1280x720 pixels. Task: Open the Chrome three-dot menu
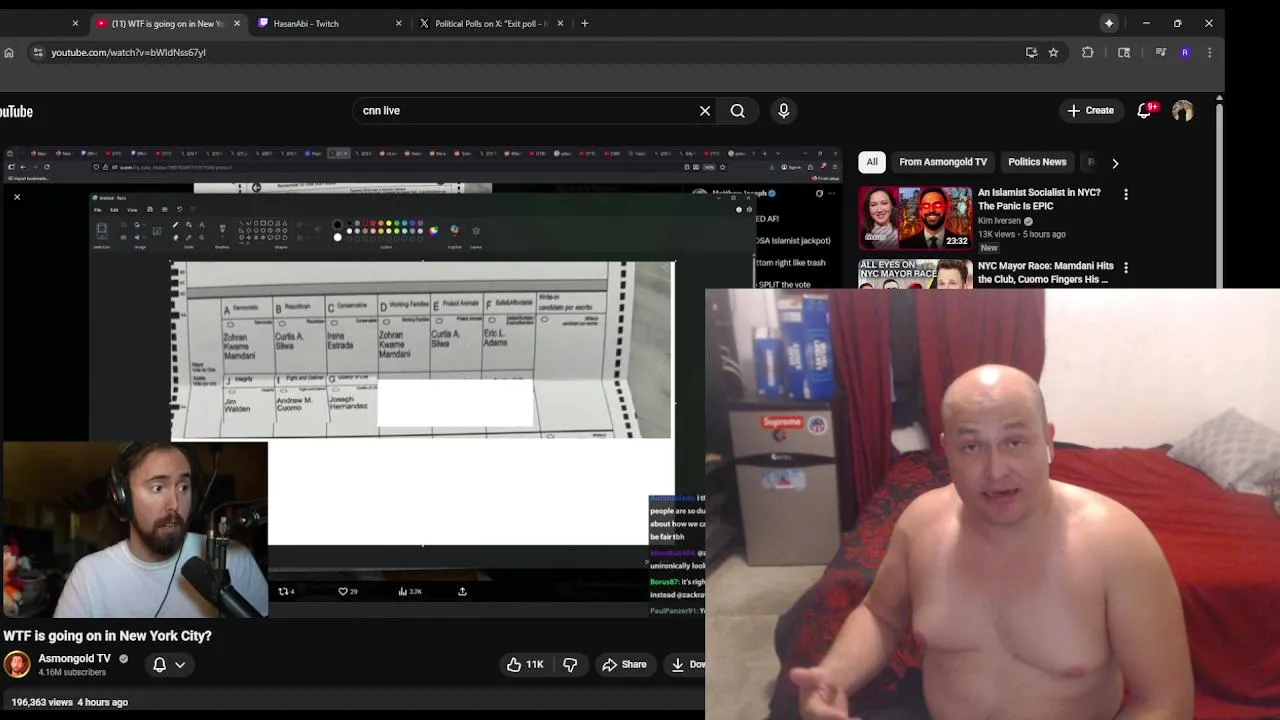click(x=1210, y=52)
